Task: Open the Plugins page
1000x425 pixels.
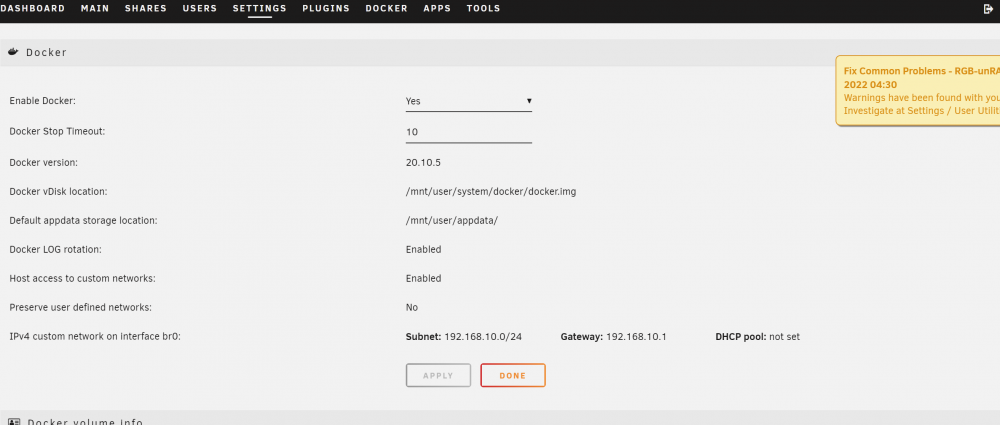Action: pyautogui.click(x=326, y=8)
